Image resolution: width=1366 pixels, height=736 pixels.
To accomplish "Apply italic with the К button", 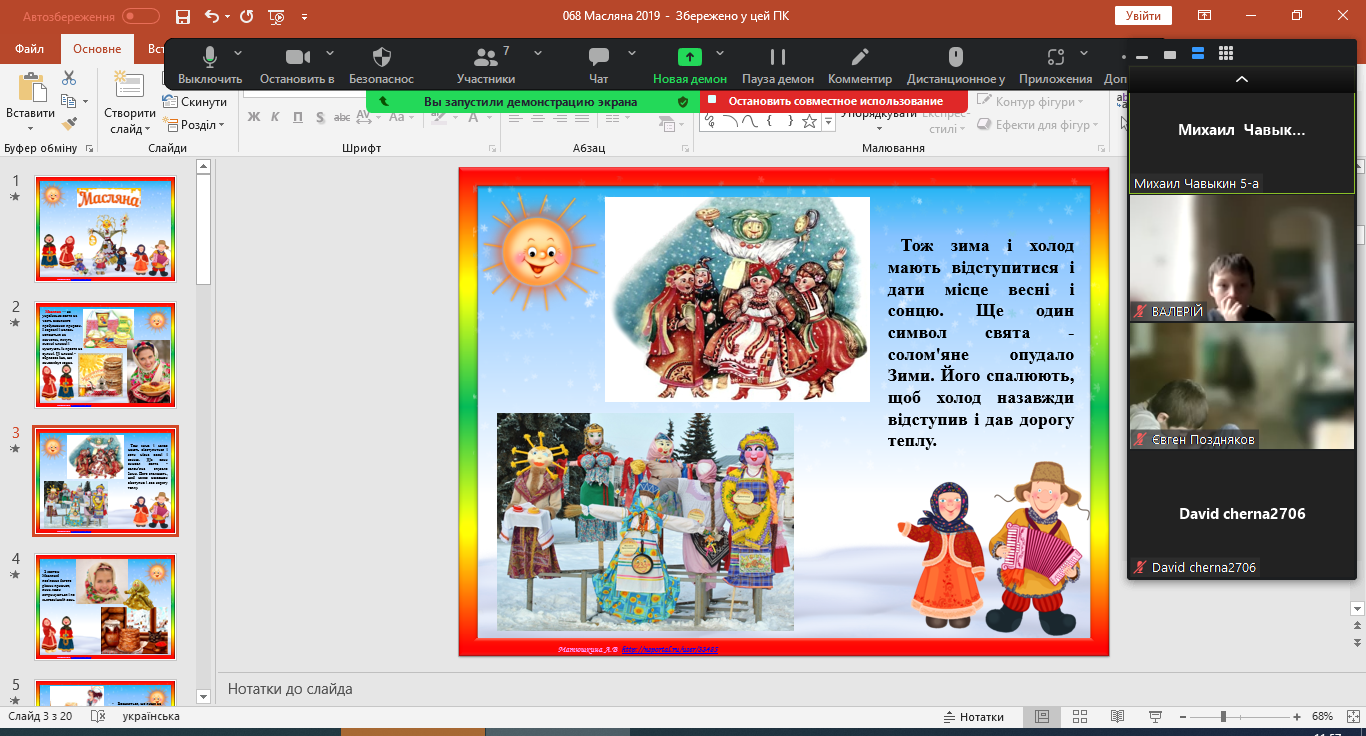I will (x=276, y=117).
